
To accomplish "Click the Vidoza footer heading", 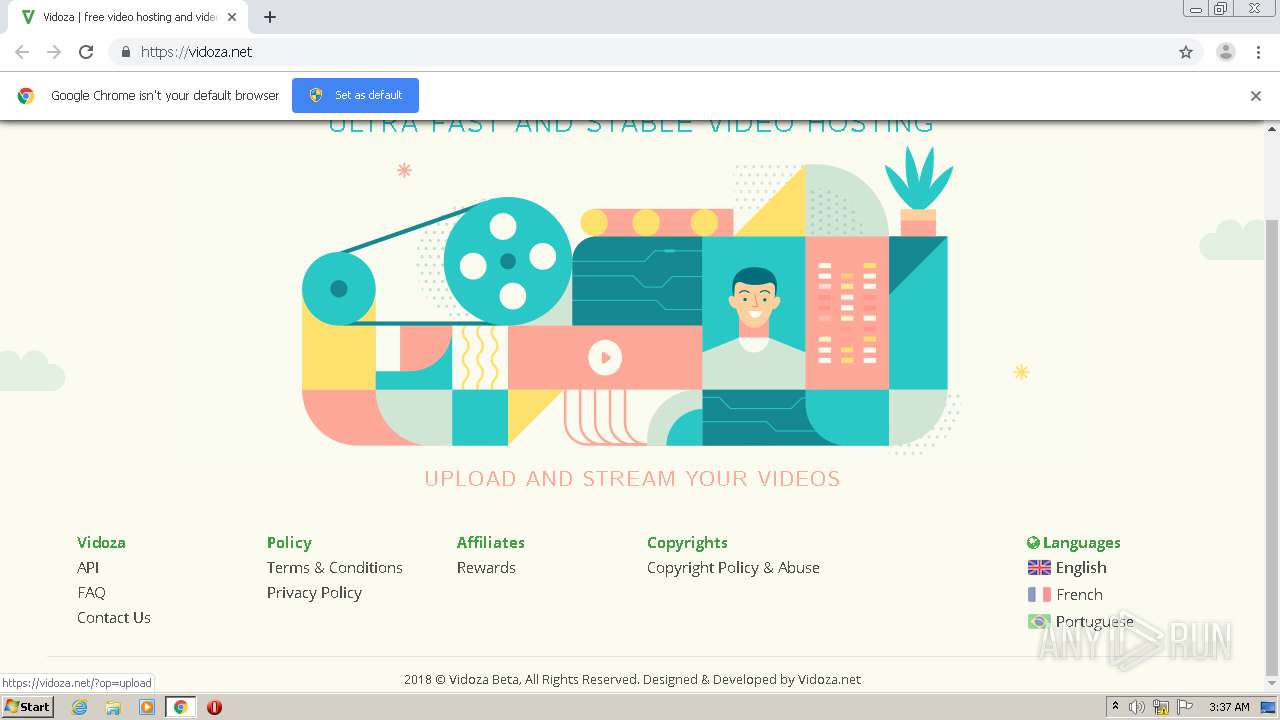I will pos(101,542).
